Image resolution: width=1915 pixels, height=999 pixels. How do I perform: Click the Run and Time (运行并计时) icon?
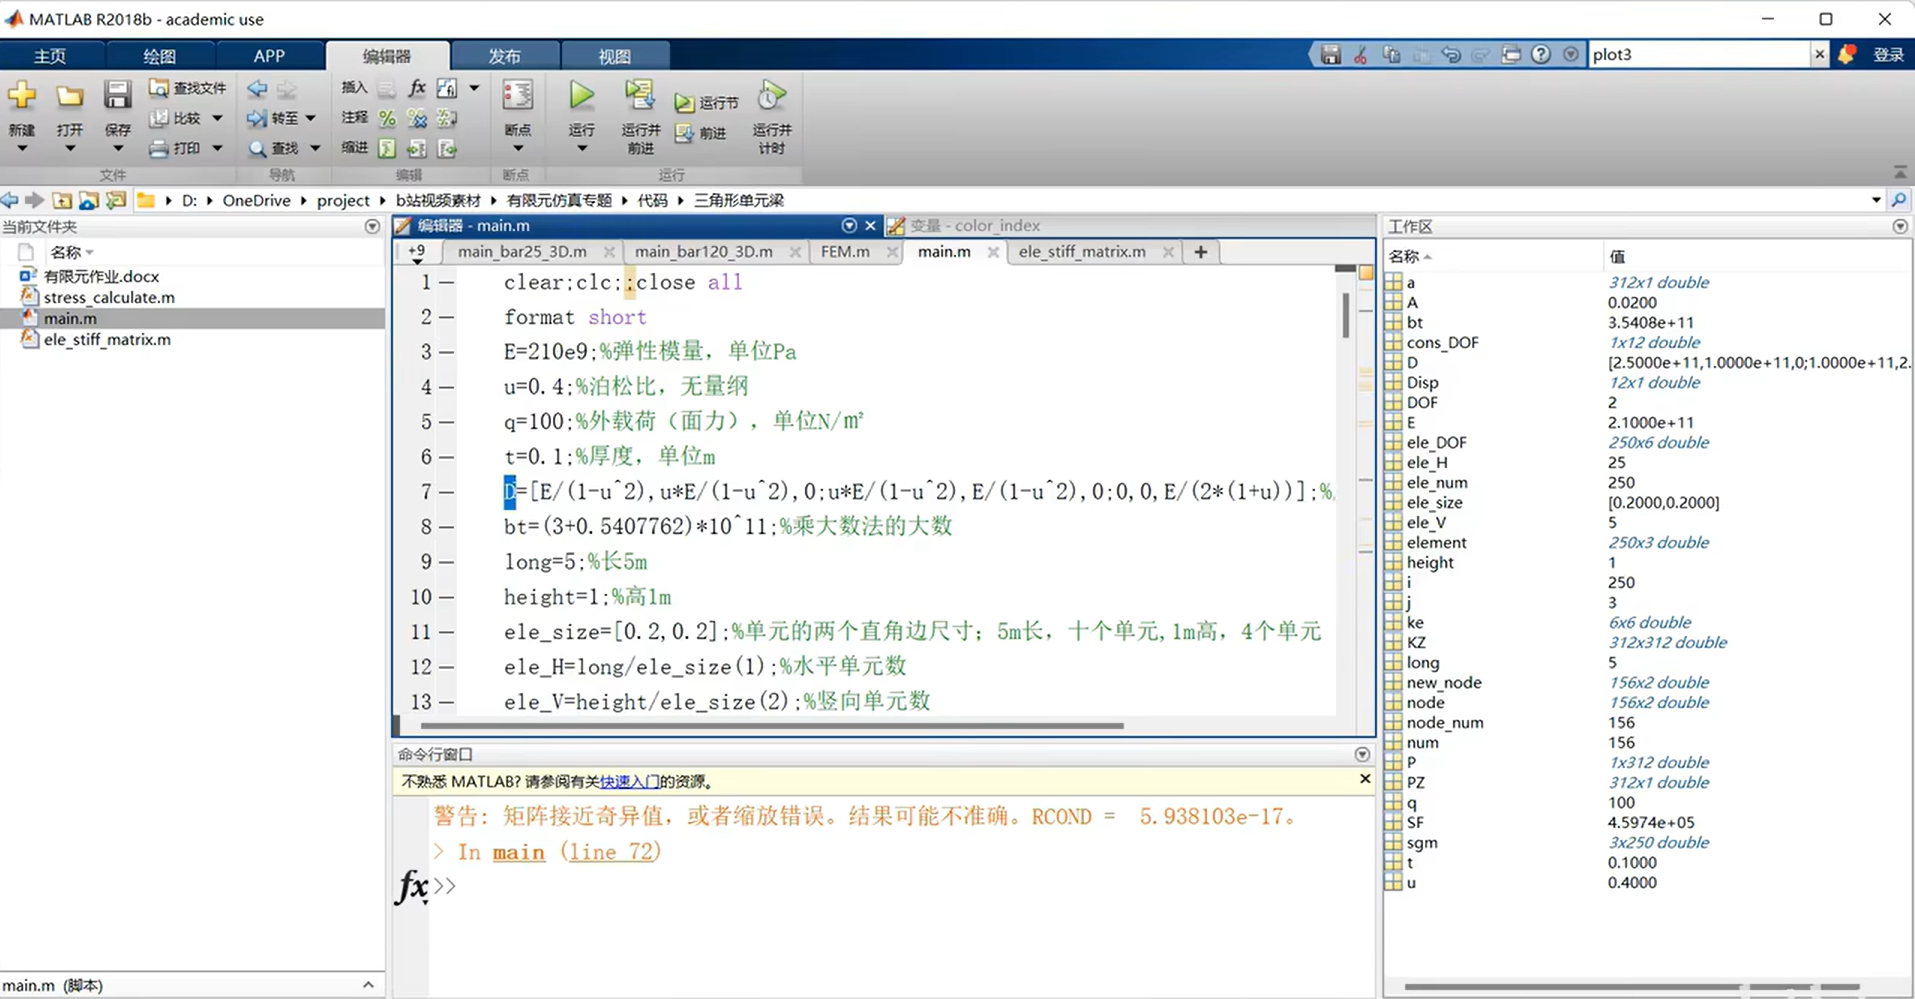tap(771, 97)
